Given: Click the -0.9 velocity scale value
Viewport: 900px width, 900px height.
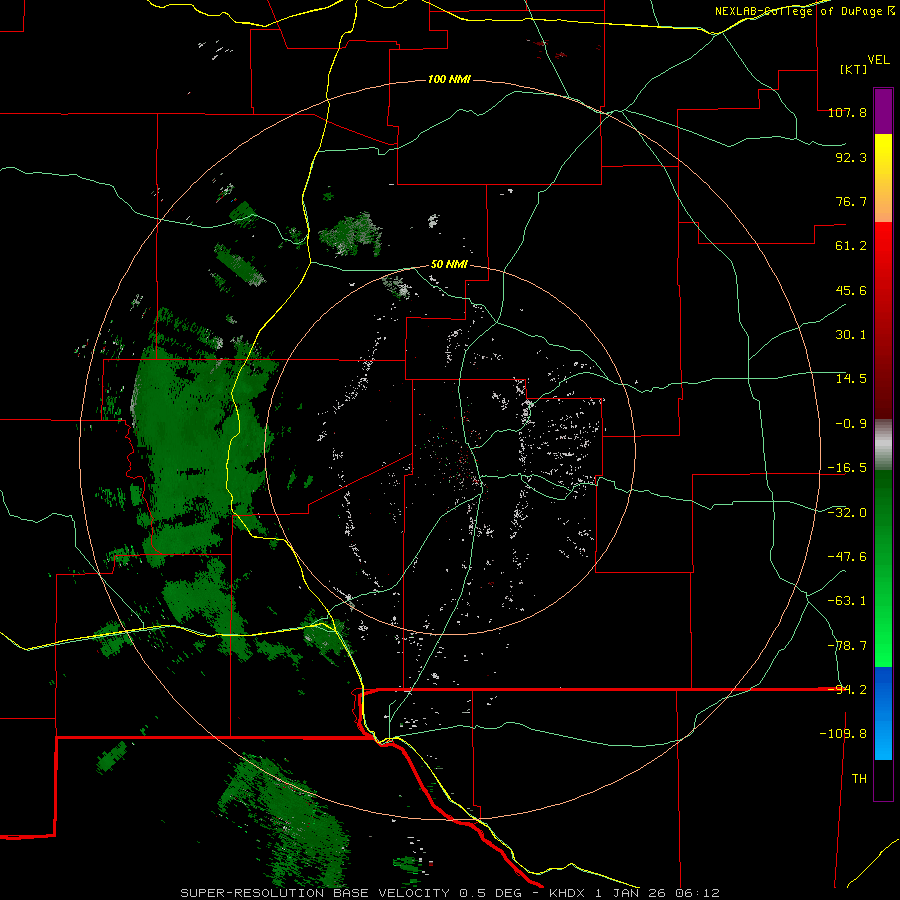Looking at the screenshot, I should point(851,424).
